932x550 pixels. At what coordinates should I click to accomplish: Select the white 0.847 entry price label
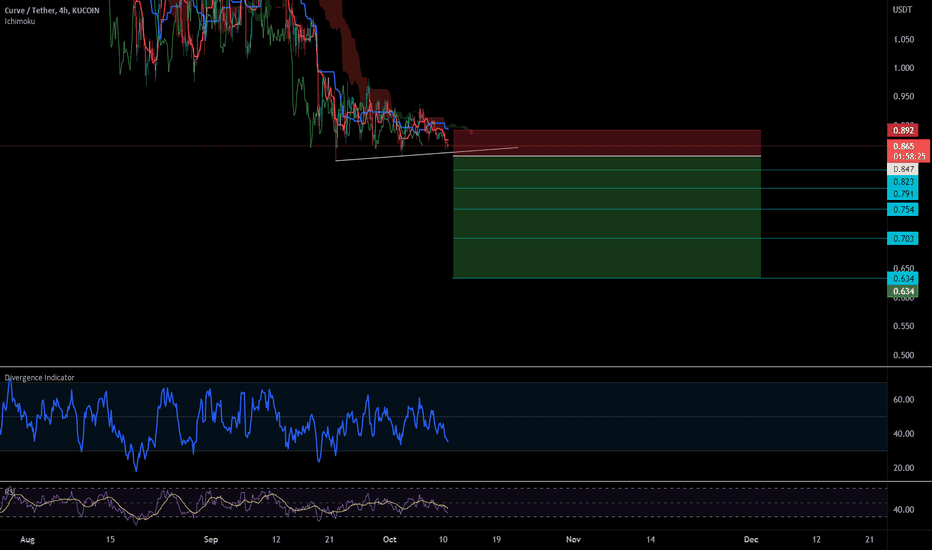pyautogui.click(x=902, y=169)
